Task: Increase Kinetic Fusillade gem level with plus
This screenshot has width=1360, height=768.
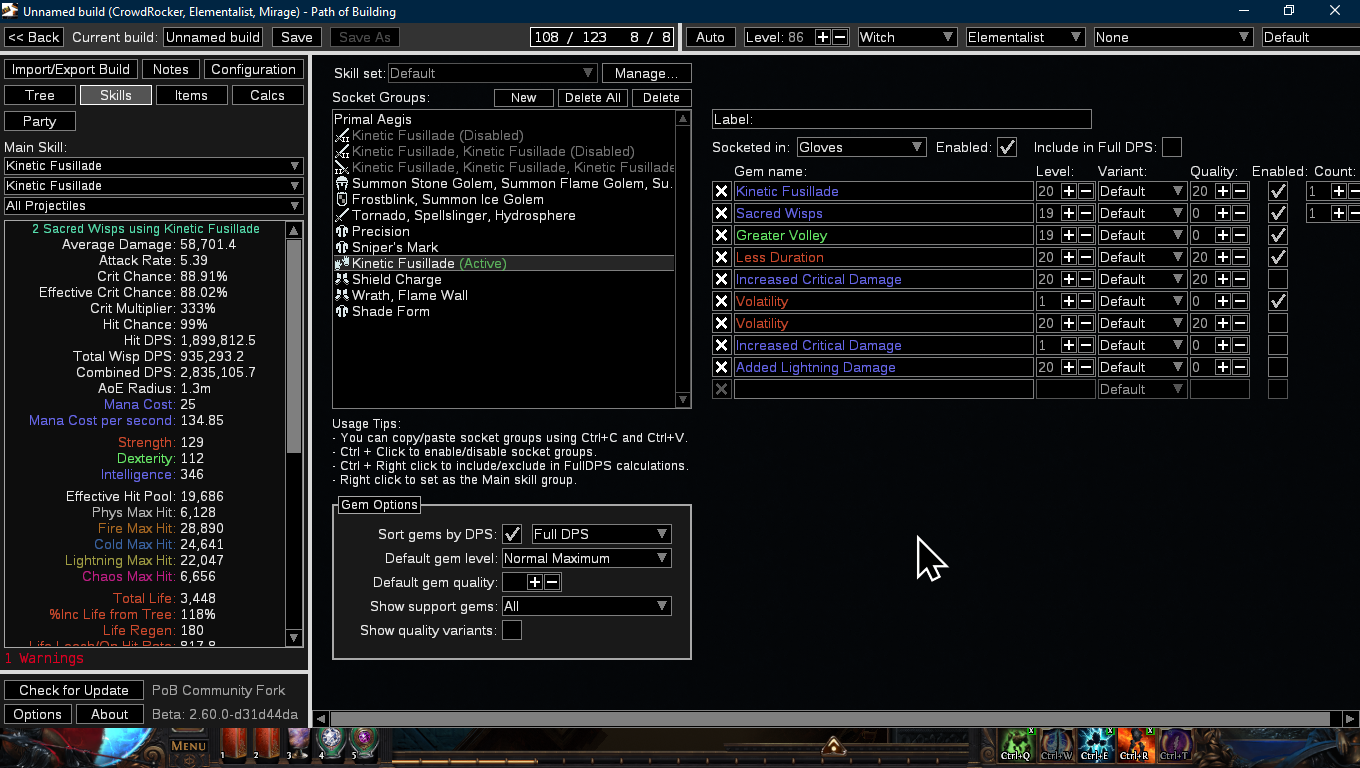Action: click(x=1069, y=191)
